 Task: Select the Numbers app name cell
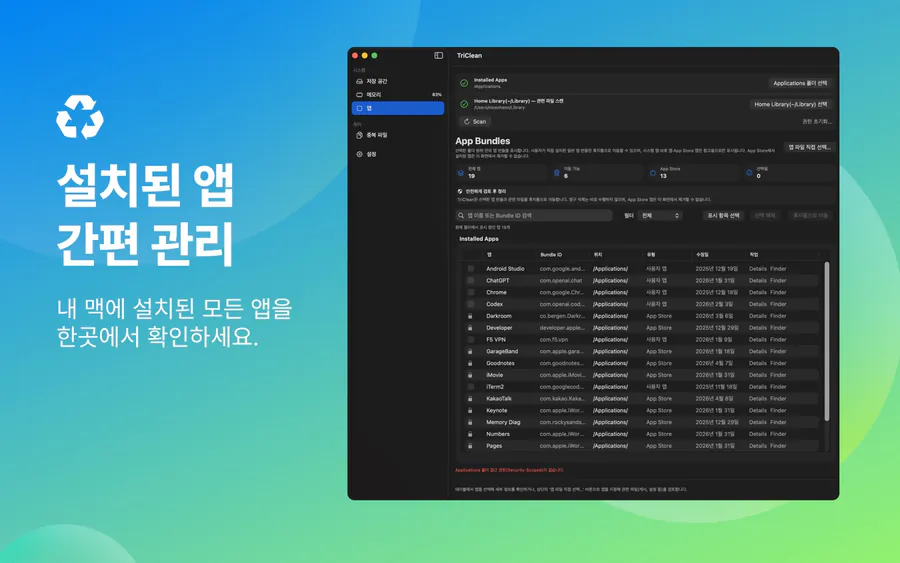coord(498,434)
